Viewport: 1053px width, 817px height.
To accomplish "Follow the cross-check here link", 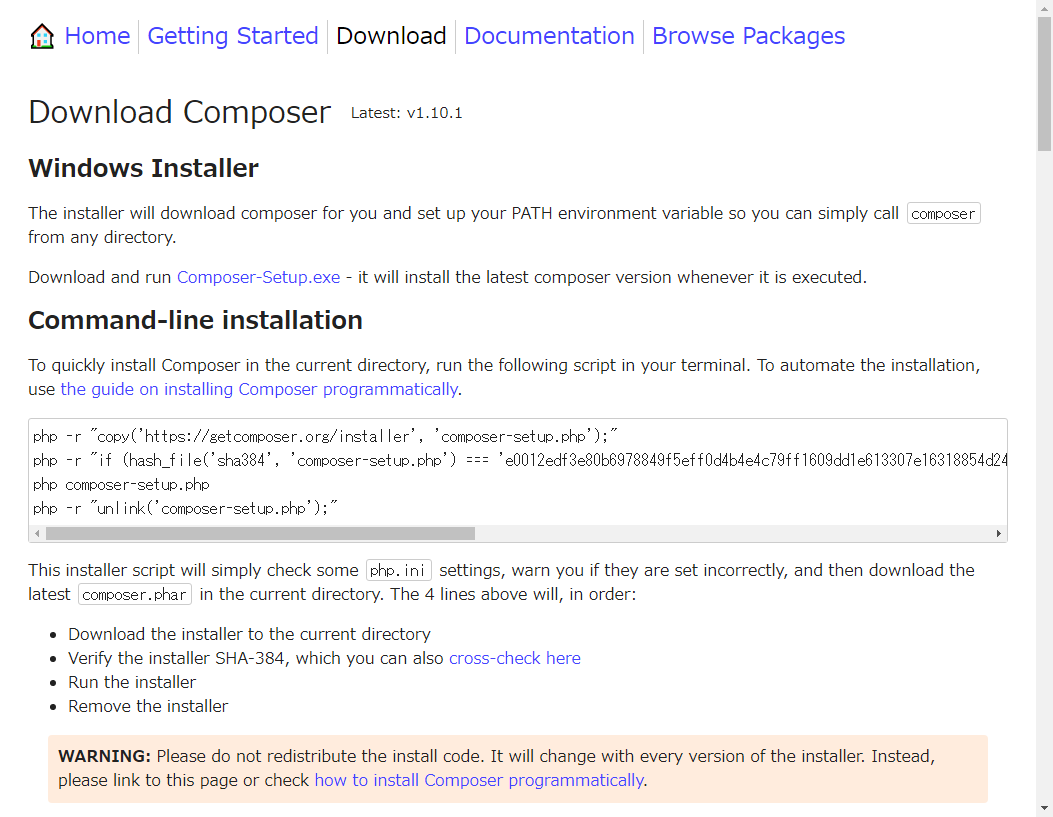I will point(514,658).
